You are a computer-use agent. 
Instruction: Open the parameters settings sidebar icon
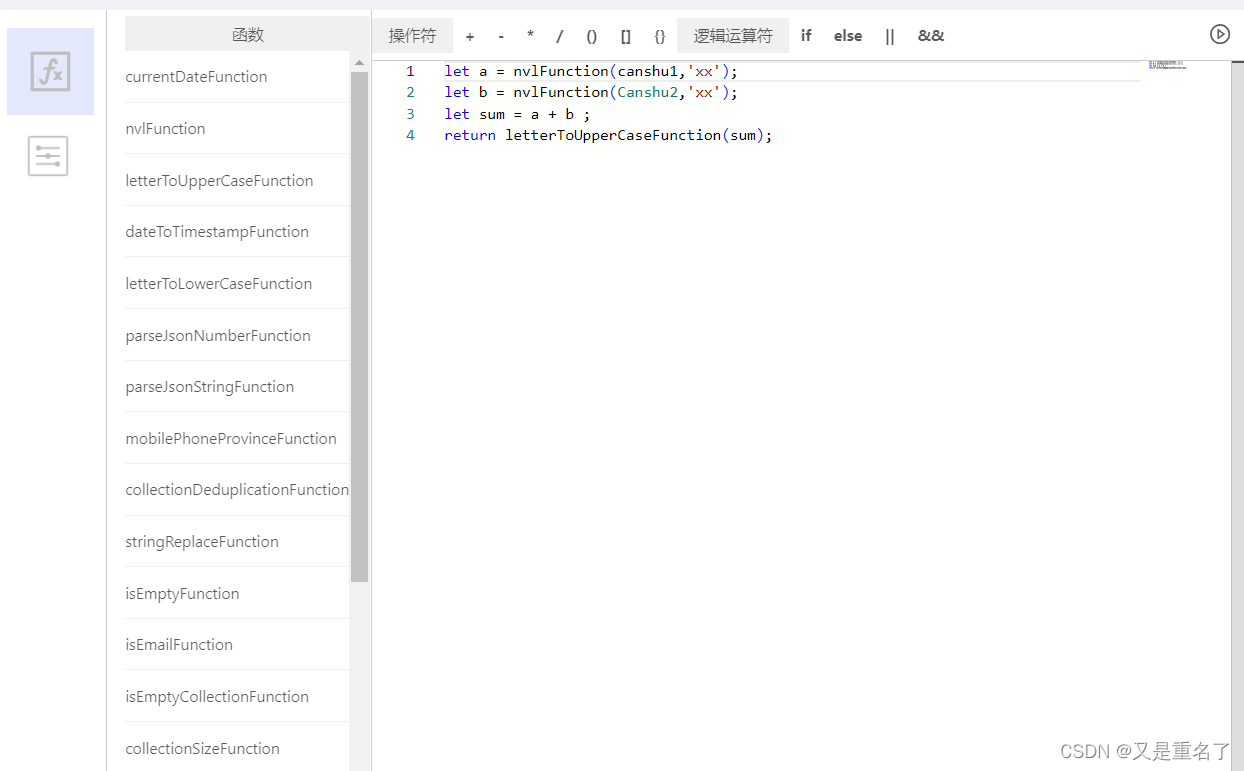click(x=48, y=156)
